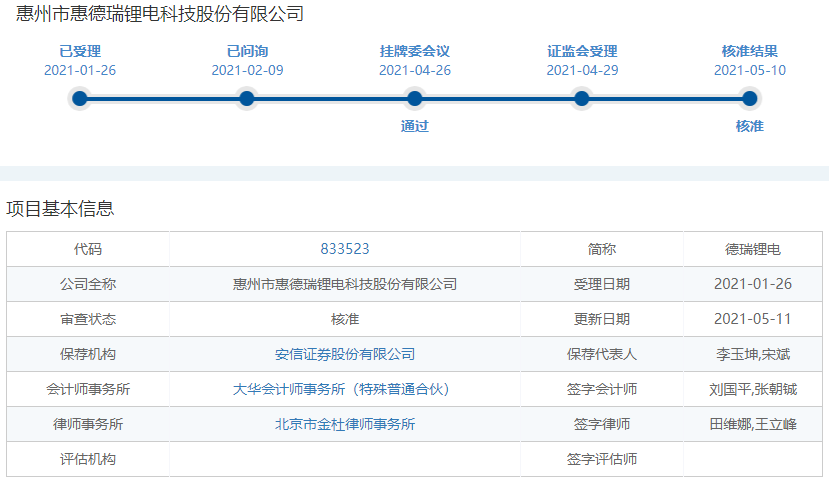Click the 已问询 stage label

[247, 51]
